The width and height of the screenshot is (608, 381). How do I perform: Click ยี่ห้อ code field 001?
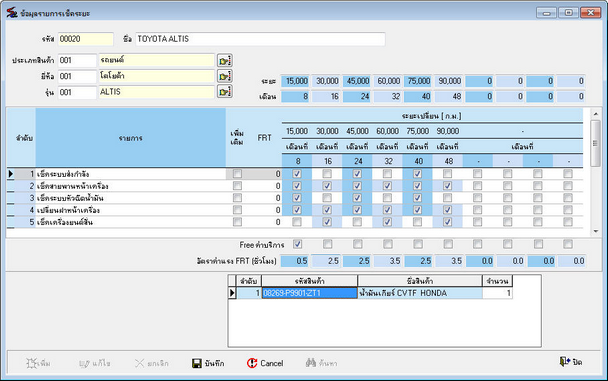(77, 76)
